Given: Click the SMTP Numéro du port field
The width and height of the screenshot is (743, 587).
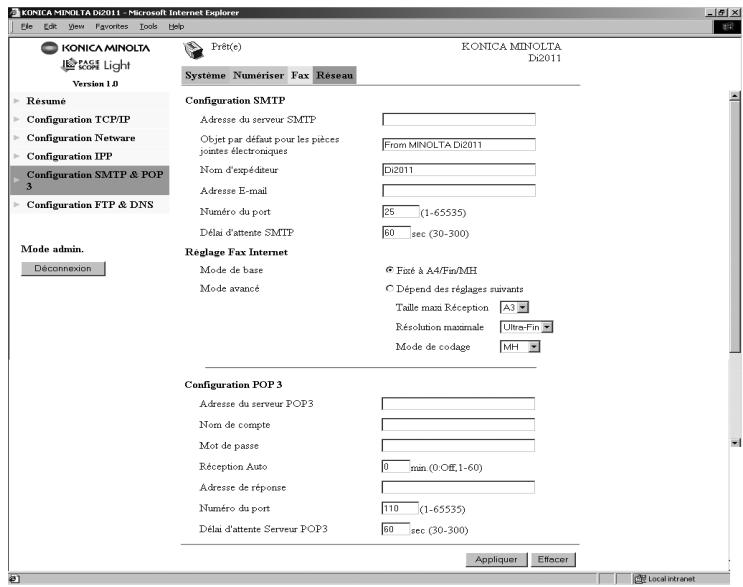Looking at the screenshot, I should [x=400, y=211].
